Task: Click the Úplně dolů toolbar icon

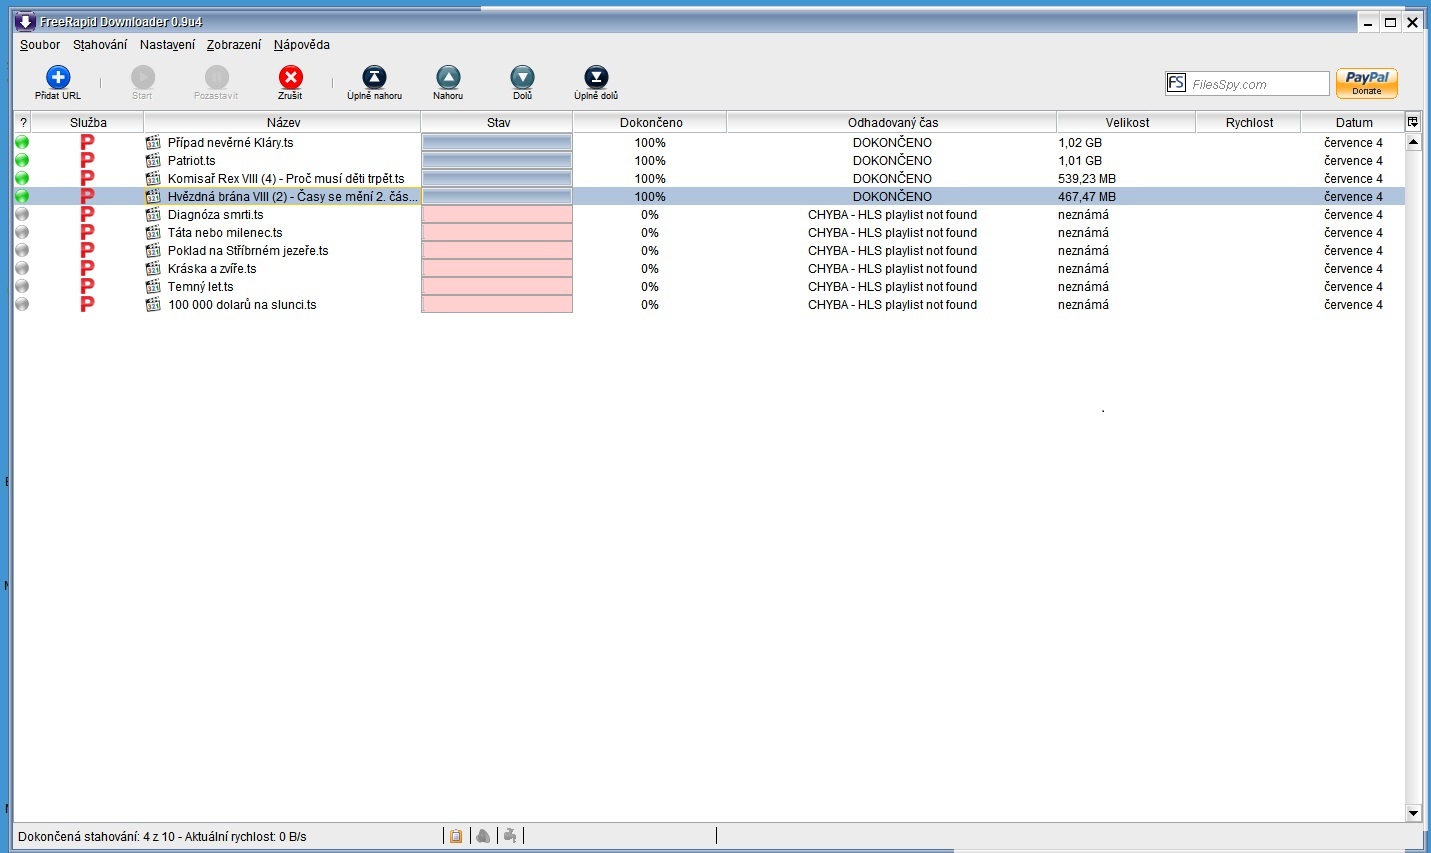Action: pos(596,78)
